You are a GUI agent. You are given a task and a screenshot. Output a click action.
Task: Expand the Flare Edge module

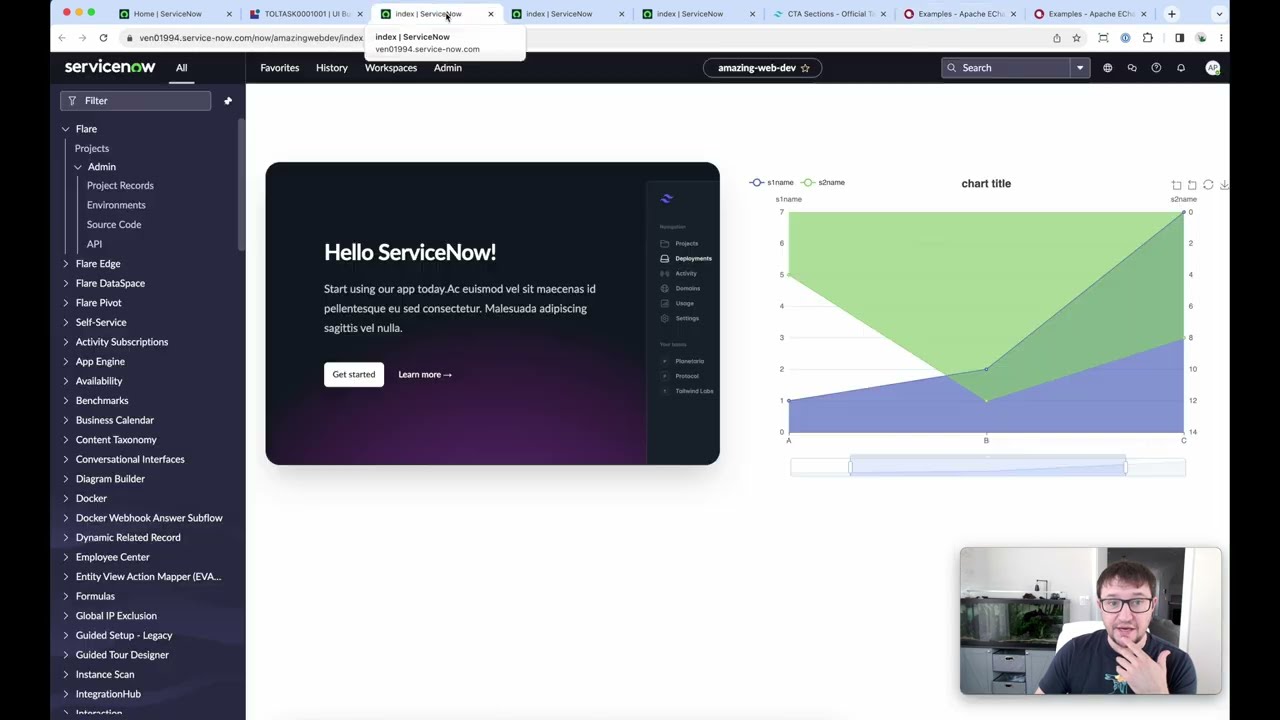click(65, 264)
